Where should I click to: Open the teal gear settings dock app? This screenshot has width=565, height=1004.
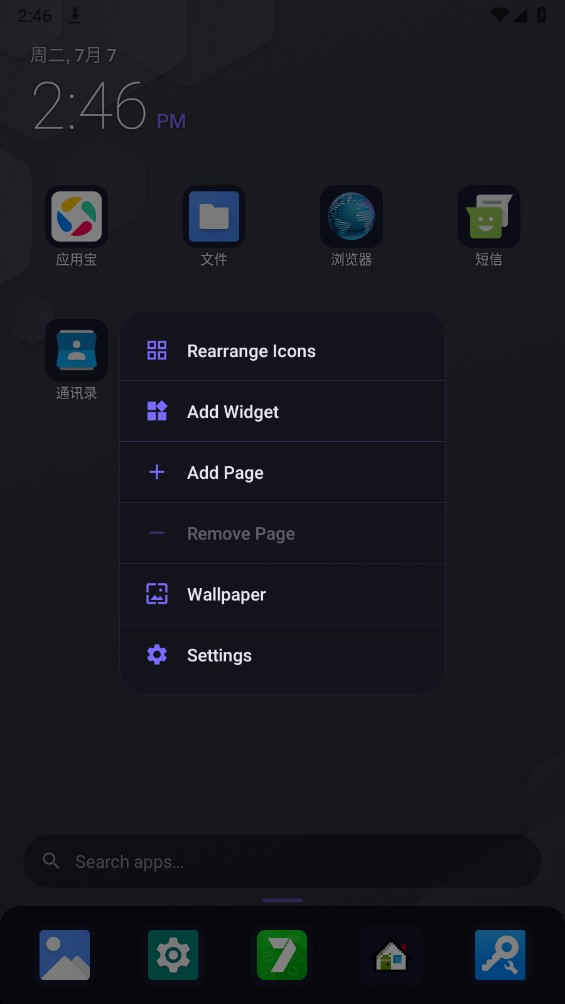pyautogui.click(x=173, y=955)
